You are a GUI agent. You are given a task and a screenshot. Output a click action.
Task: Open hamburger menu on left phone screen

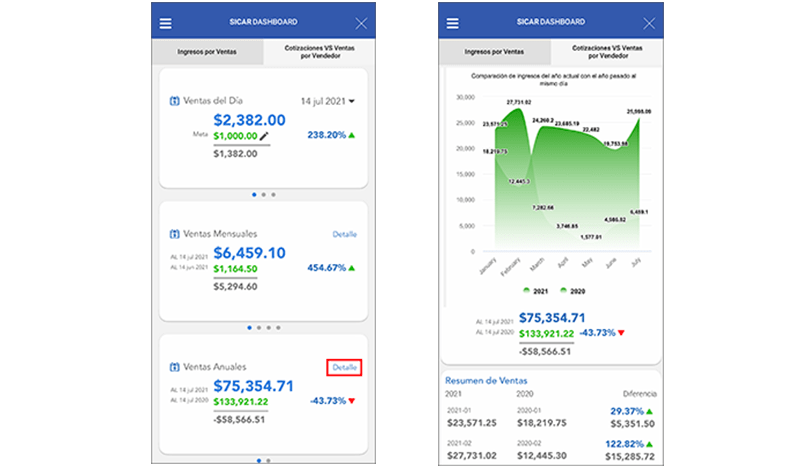pos(166,23)
